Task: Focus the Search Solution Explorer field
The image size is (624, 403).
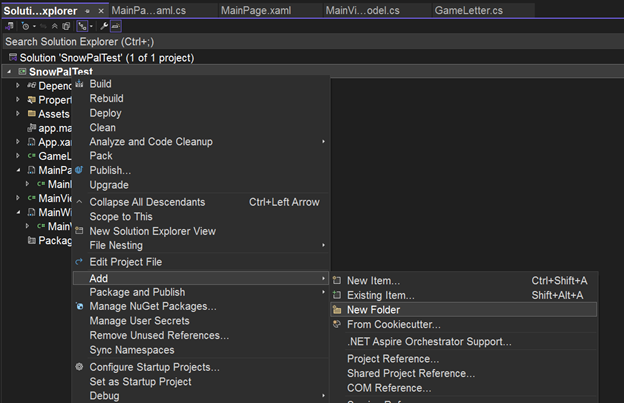Action: 312,41
